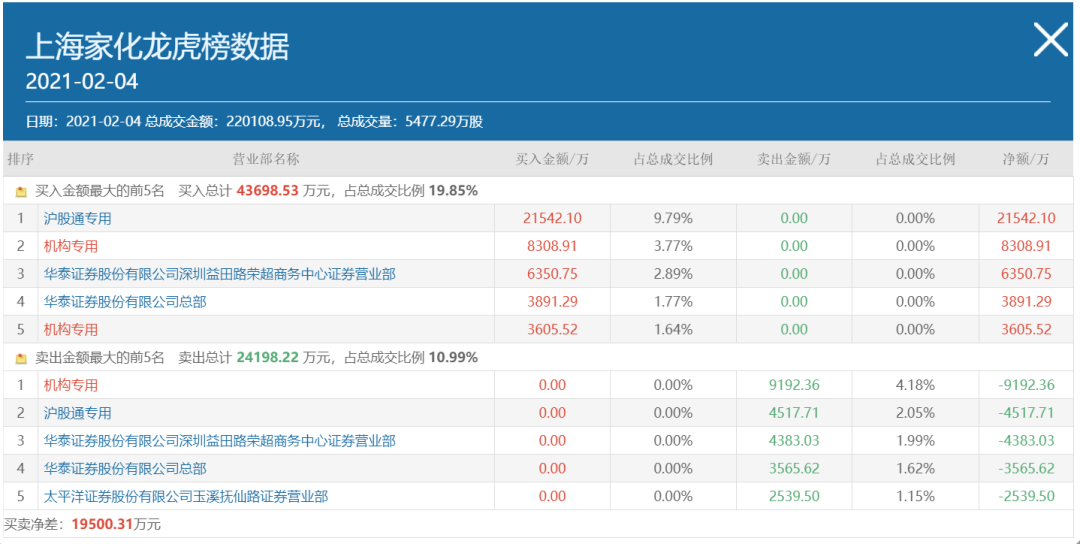The height and width of the screenshot is (544, 1080).
Task: Click the 营业部名称 column header
Action: 266,160
